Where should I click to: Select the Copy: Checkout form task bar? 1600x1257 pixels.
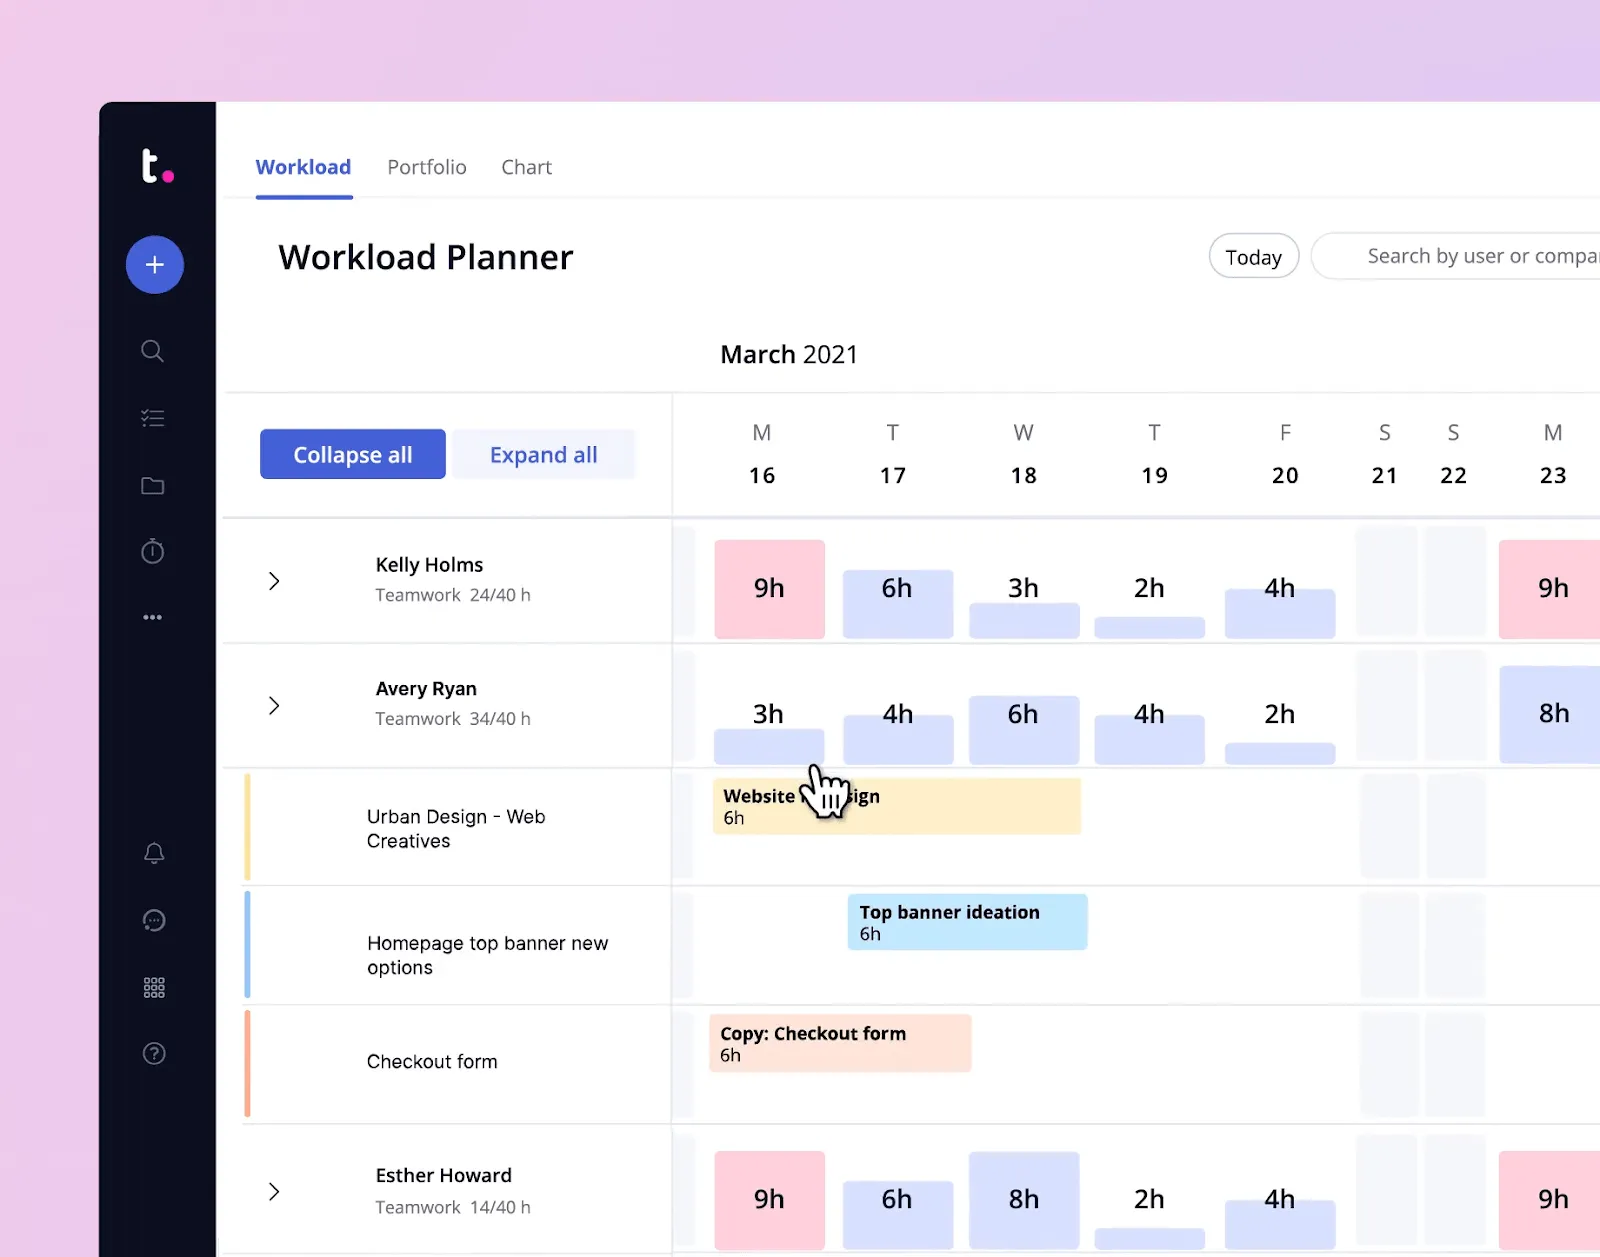tap(840, 1043)
